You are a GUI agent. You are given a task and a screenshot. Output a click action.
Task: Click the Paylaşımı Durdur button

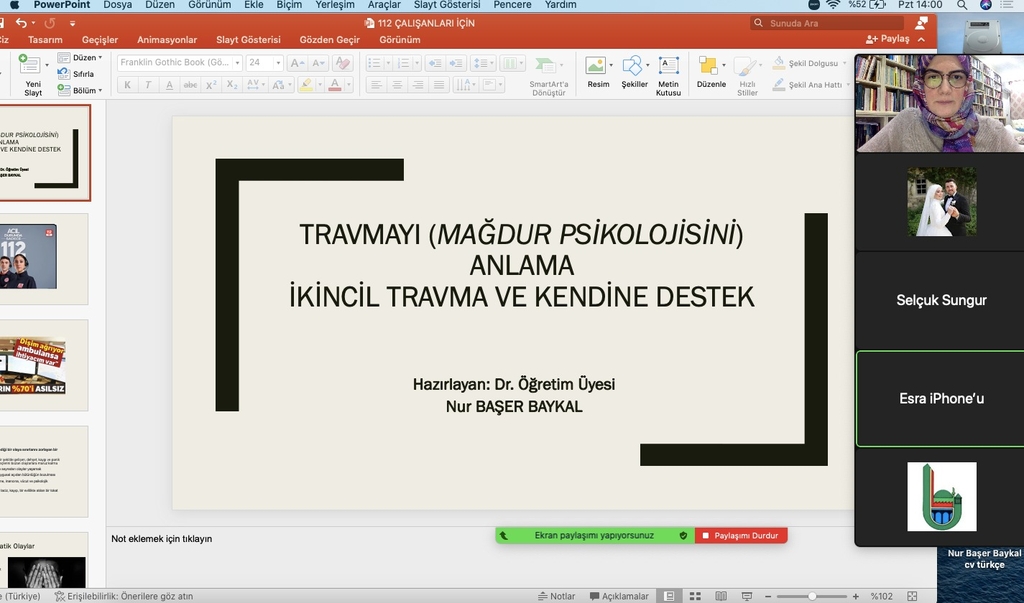pos(741,536)
